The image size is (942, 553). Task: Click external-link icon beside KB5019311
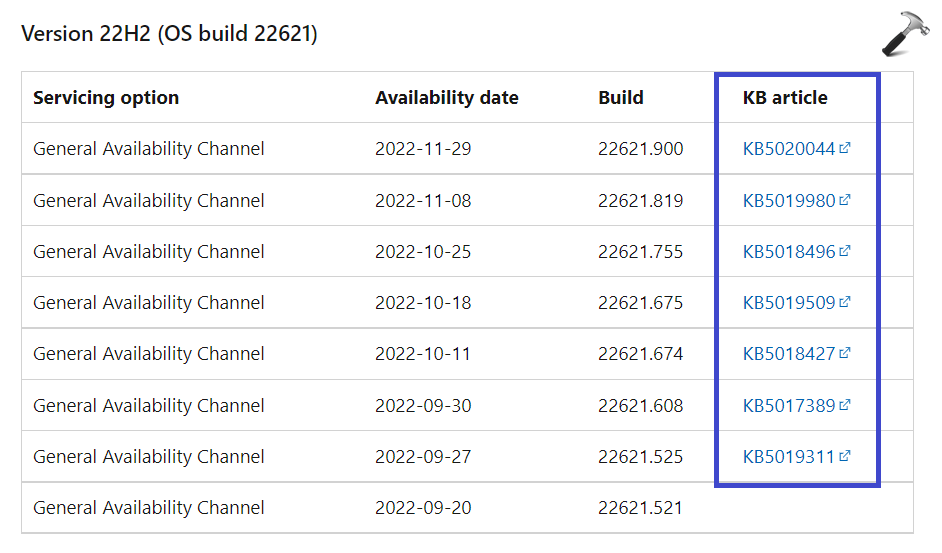click(x=845, y=456)
